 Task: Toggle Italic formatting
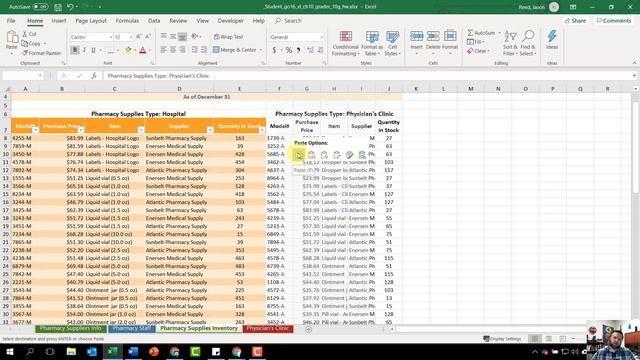84,50
